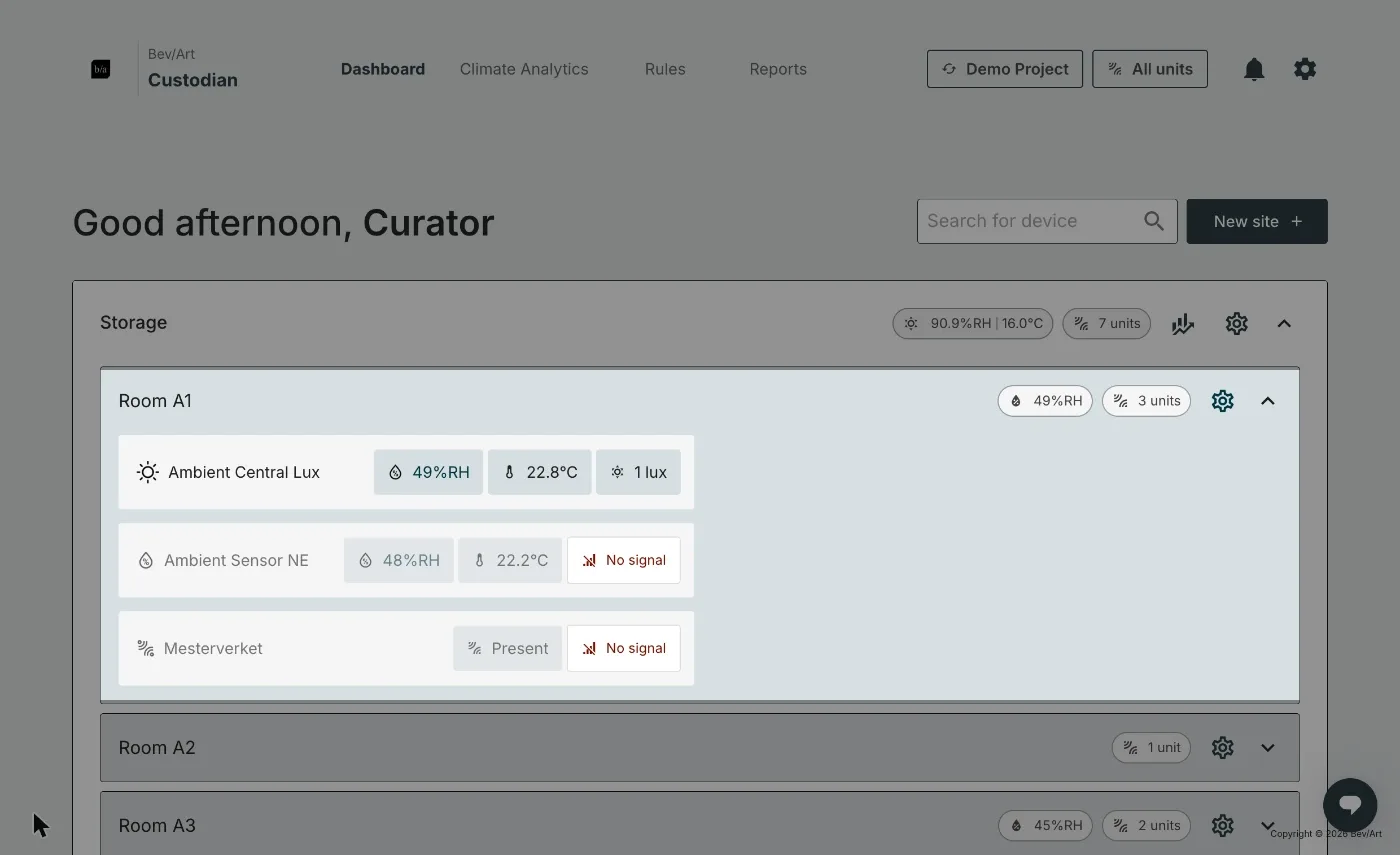Screen dimensions: 1400x855
Task: Click Room A3 45%RH badge
Action: (x=1045, y=825)
